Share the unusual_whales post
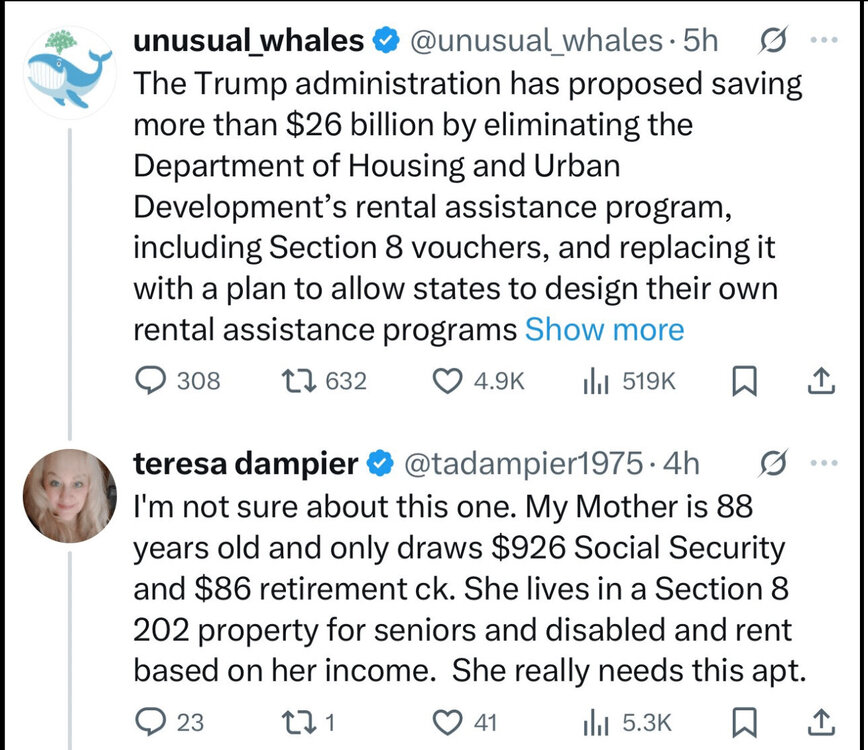The image size is (868, 750). [819, 381]
